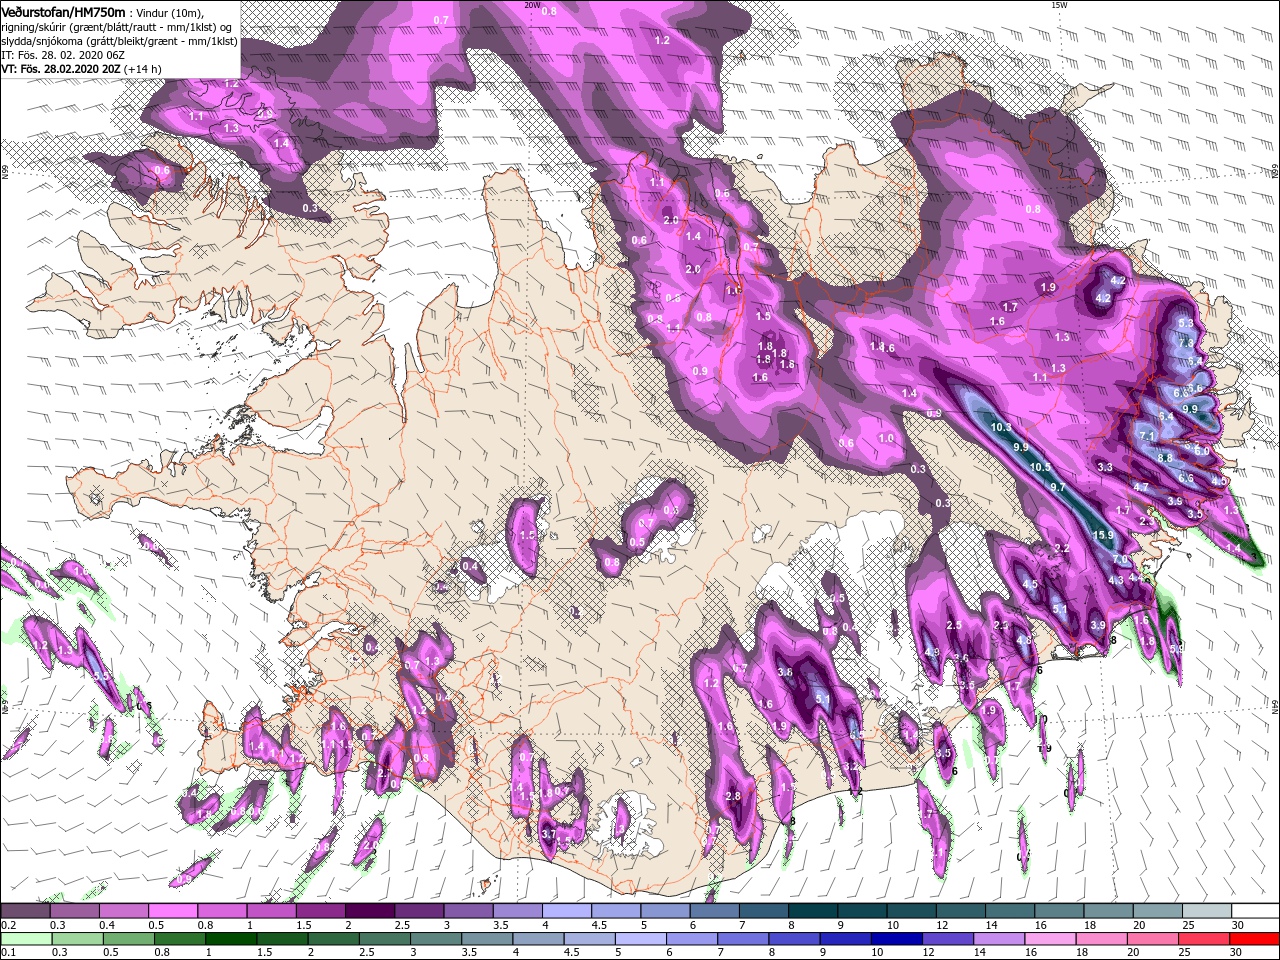Click the 3.9 value near the southeast coast

(1098, 625)
